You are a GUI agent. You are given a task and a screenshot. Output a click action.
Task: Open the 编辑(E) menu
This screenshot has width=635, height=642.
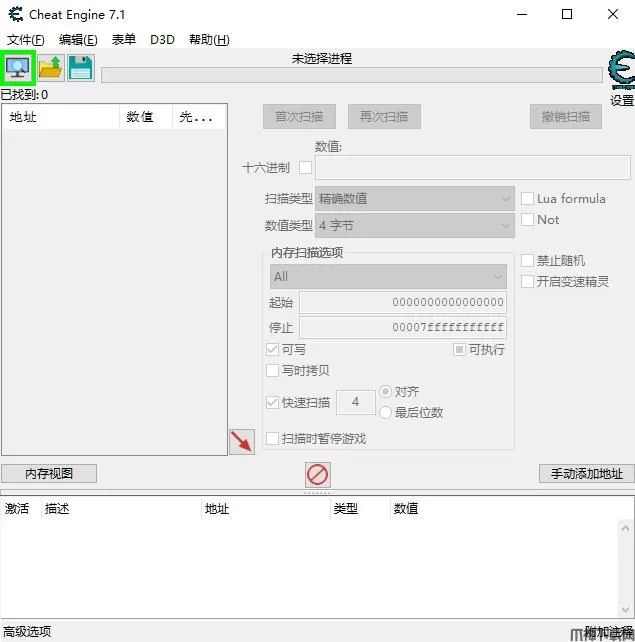(78, 40)
